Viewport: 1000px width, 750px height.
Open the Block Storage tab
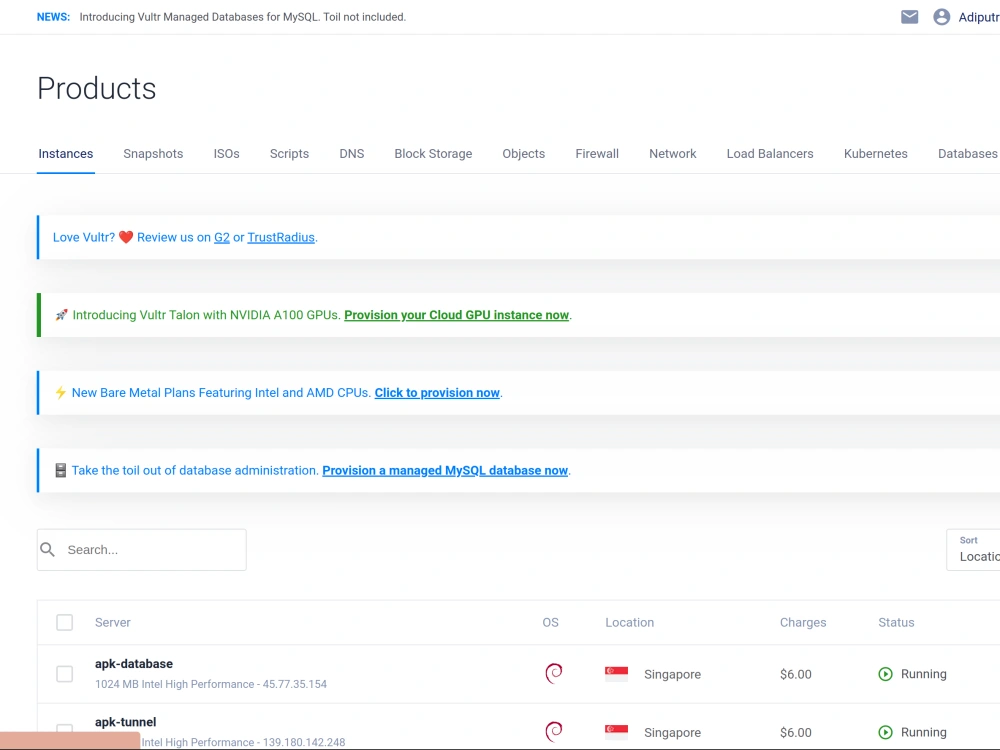(433, 154)
